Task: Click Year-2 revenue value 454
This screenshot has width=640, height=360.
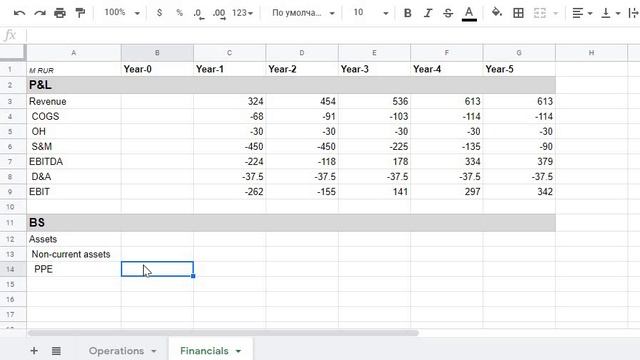Action: click(x=302, y=101)
